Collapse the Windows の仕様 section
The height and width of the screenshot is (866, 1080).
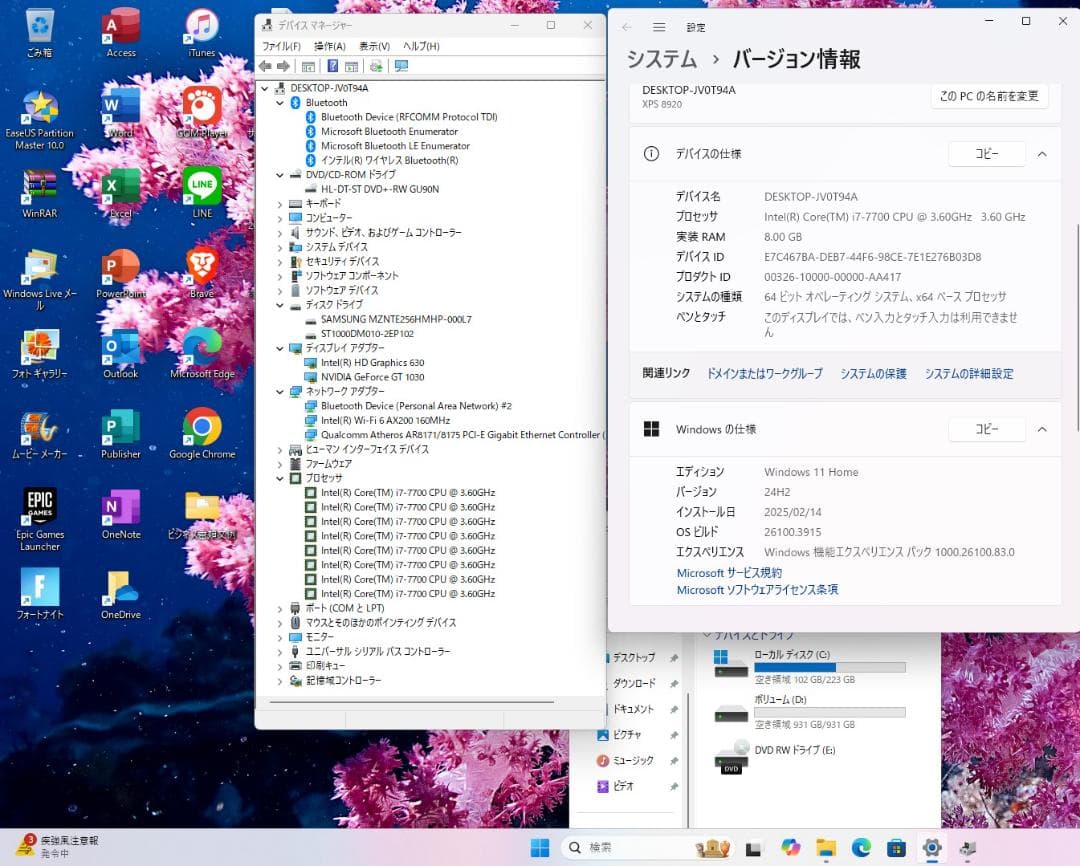(x=1042, y=429)
